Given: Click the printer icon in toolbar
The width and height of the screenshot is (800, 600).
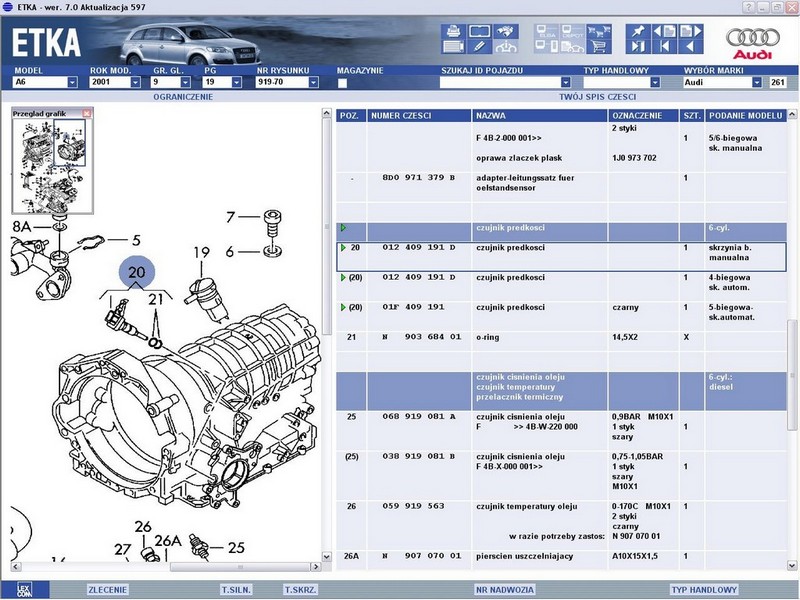Looking at the screenshot, I should click(x=453, y=32).
